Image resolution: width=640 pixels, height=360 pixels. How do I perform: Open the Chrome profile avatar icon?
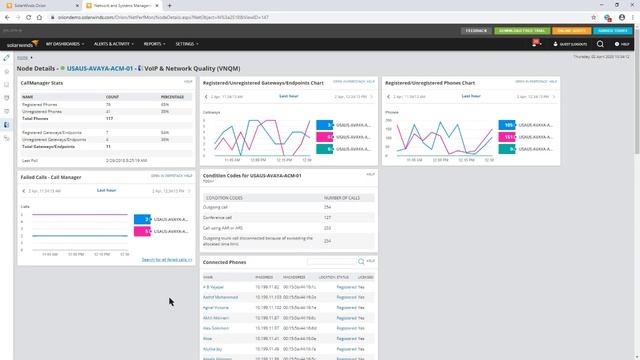pyautogui.click(x=622, y=18)
